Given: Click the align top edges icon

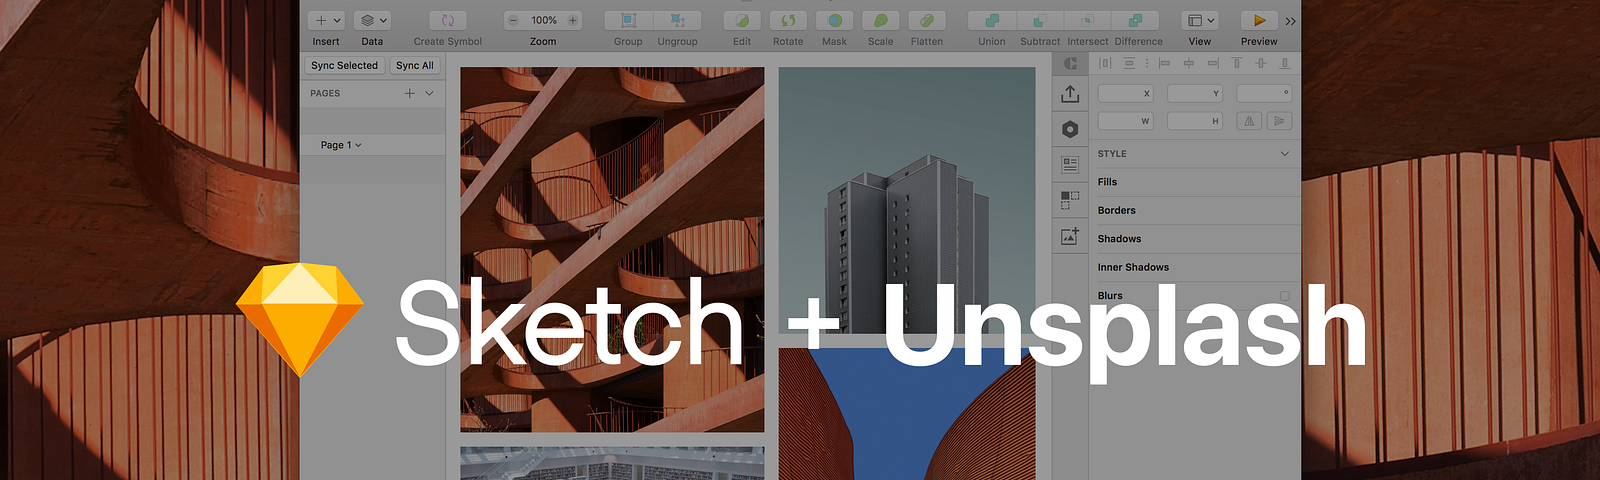Looking at the screenshot, I should 1237,63.
